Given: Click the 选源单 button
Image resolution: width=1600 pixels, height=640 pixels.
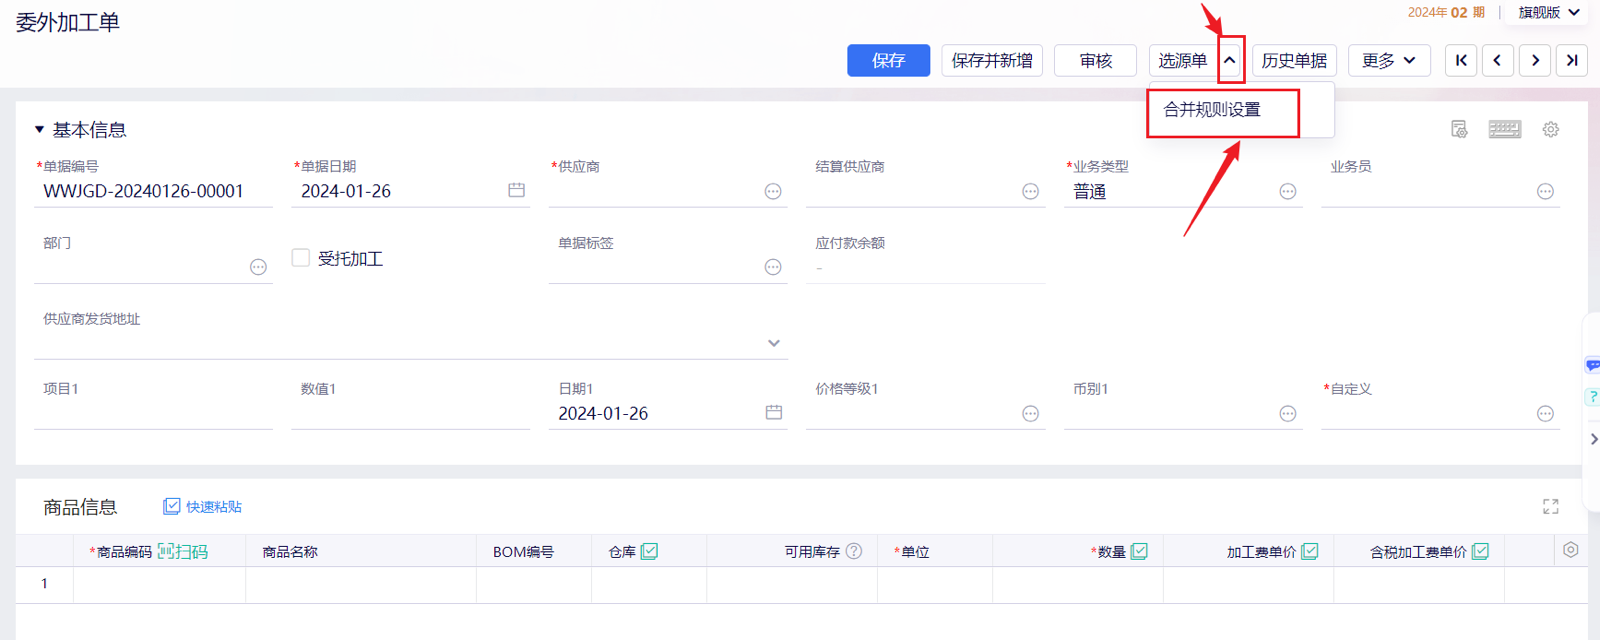Looking at the screenshot, I should coord(1183,60).
